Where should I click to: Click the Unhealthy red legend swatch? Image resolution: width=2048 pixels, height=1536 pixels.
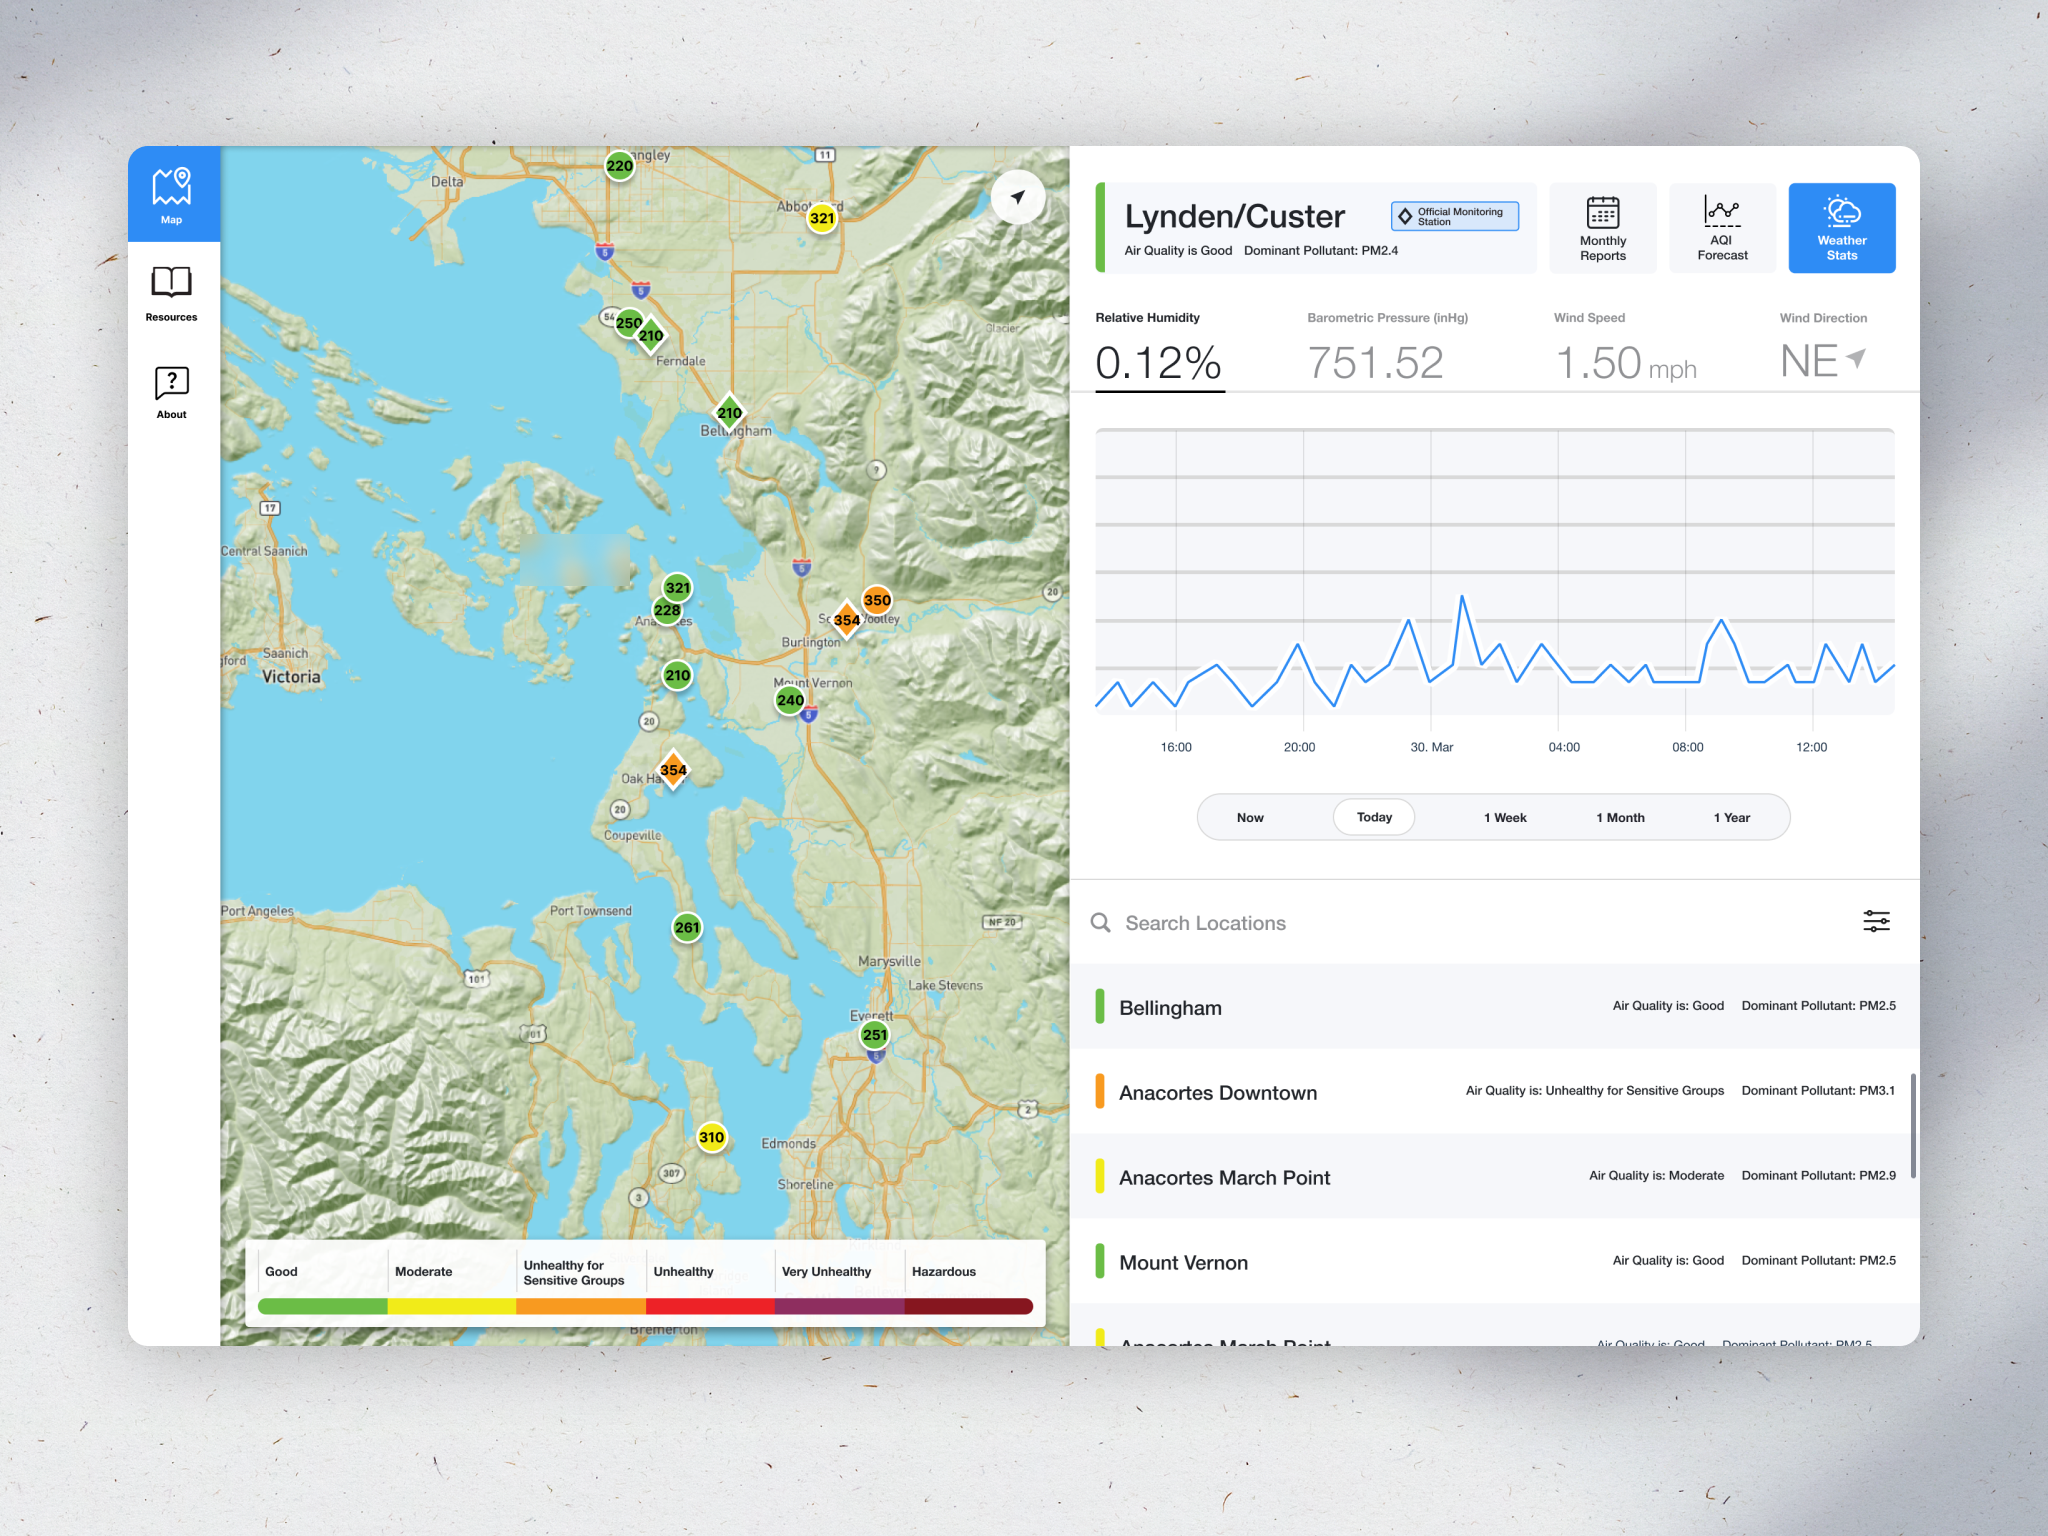coord(710,1306)
